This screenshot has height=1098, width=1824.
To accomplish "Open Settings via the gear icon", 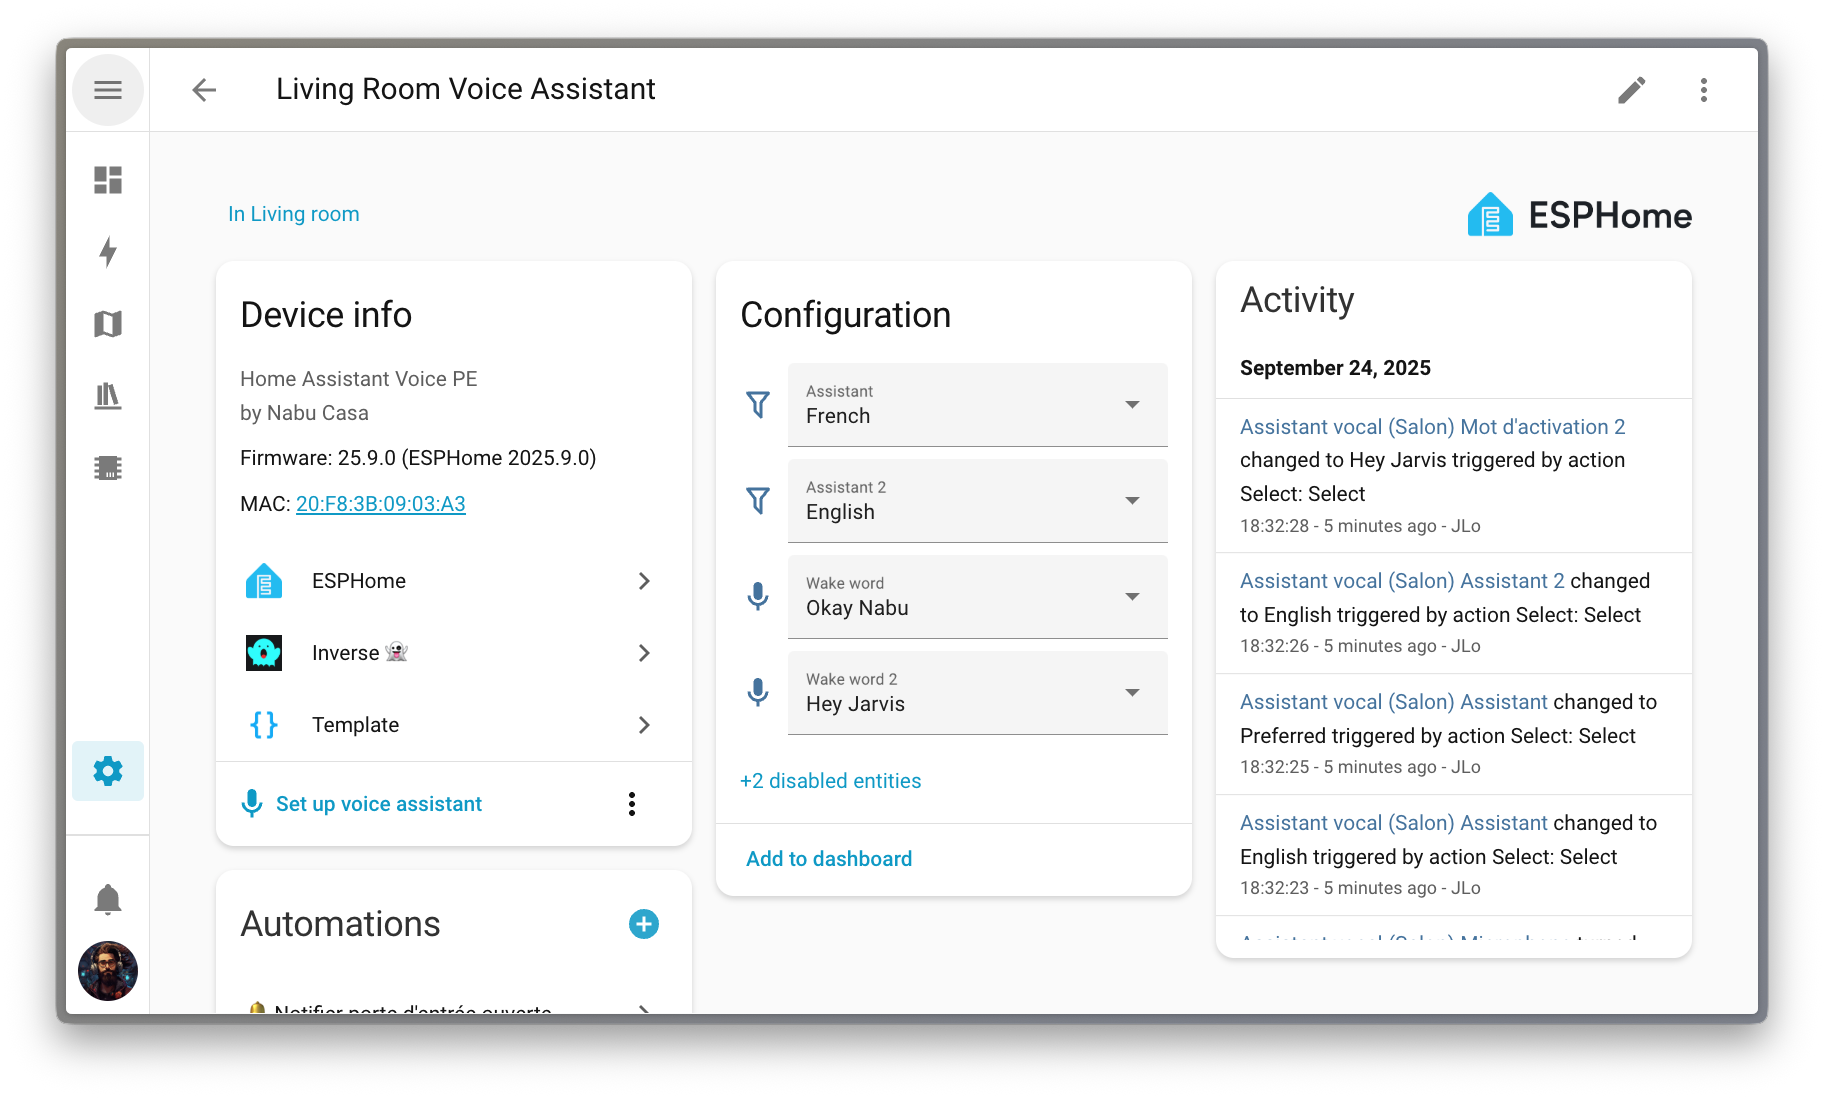I will pyautogui.click(x=108, y=771).
